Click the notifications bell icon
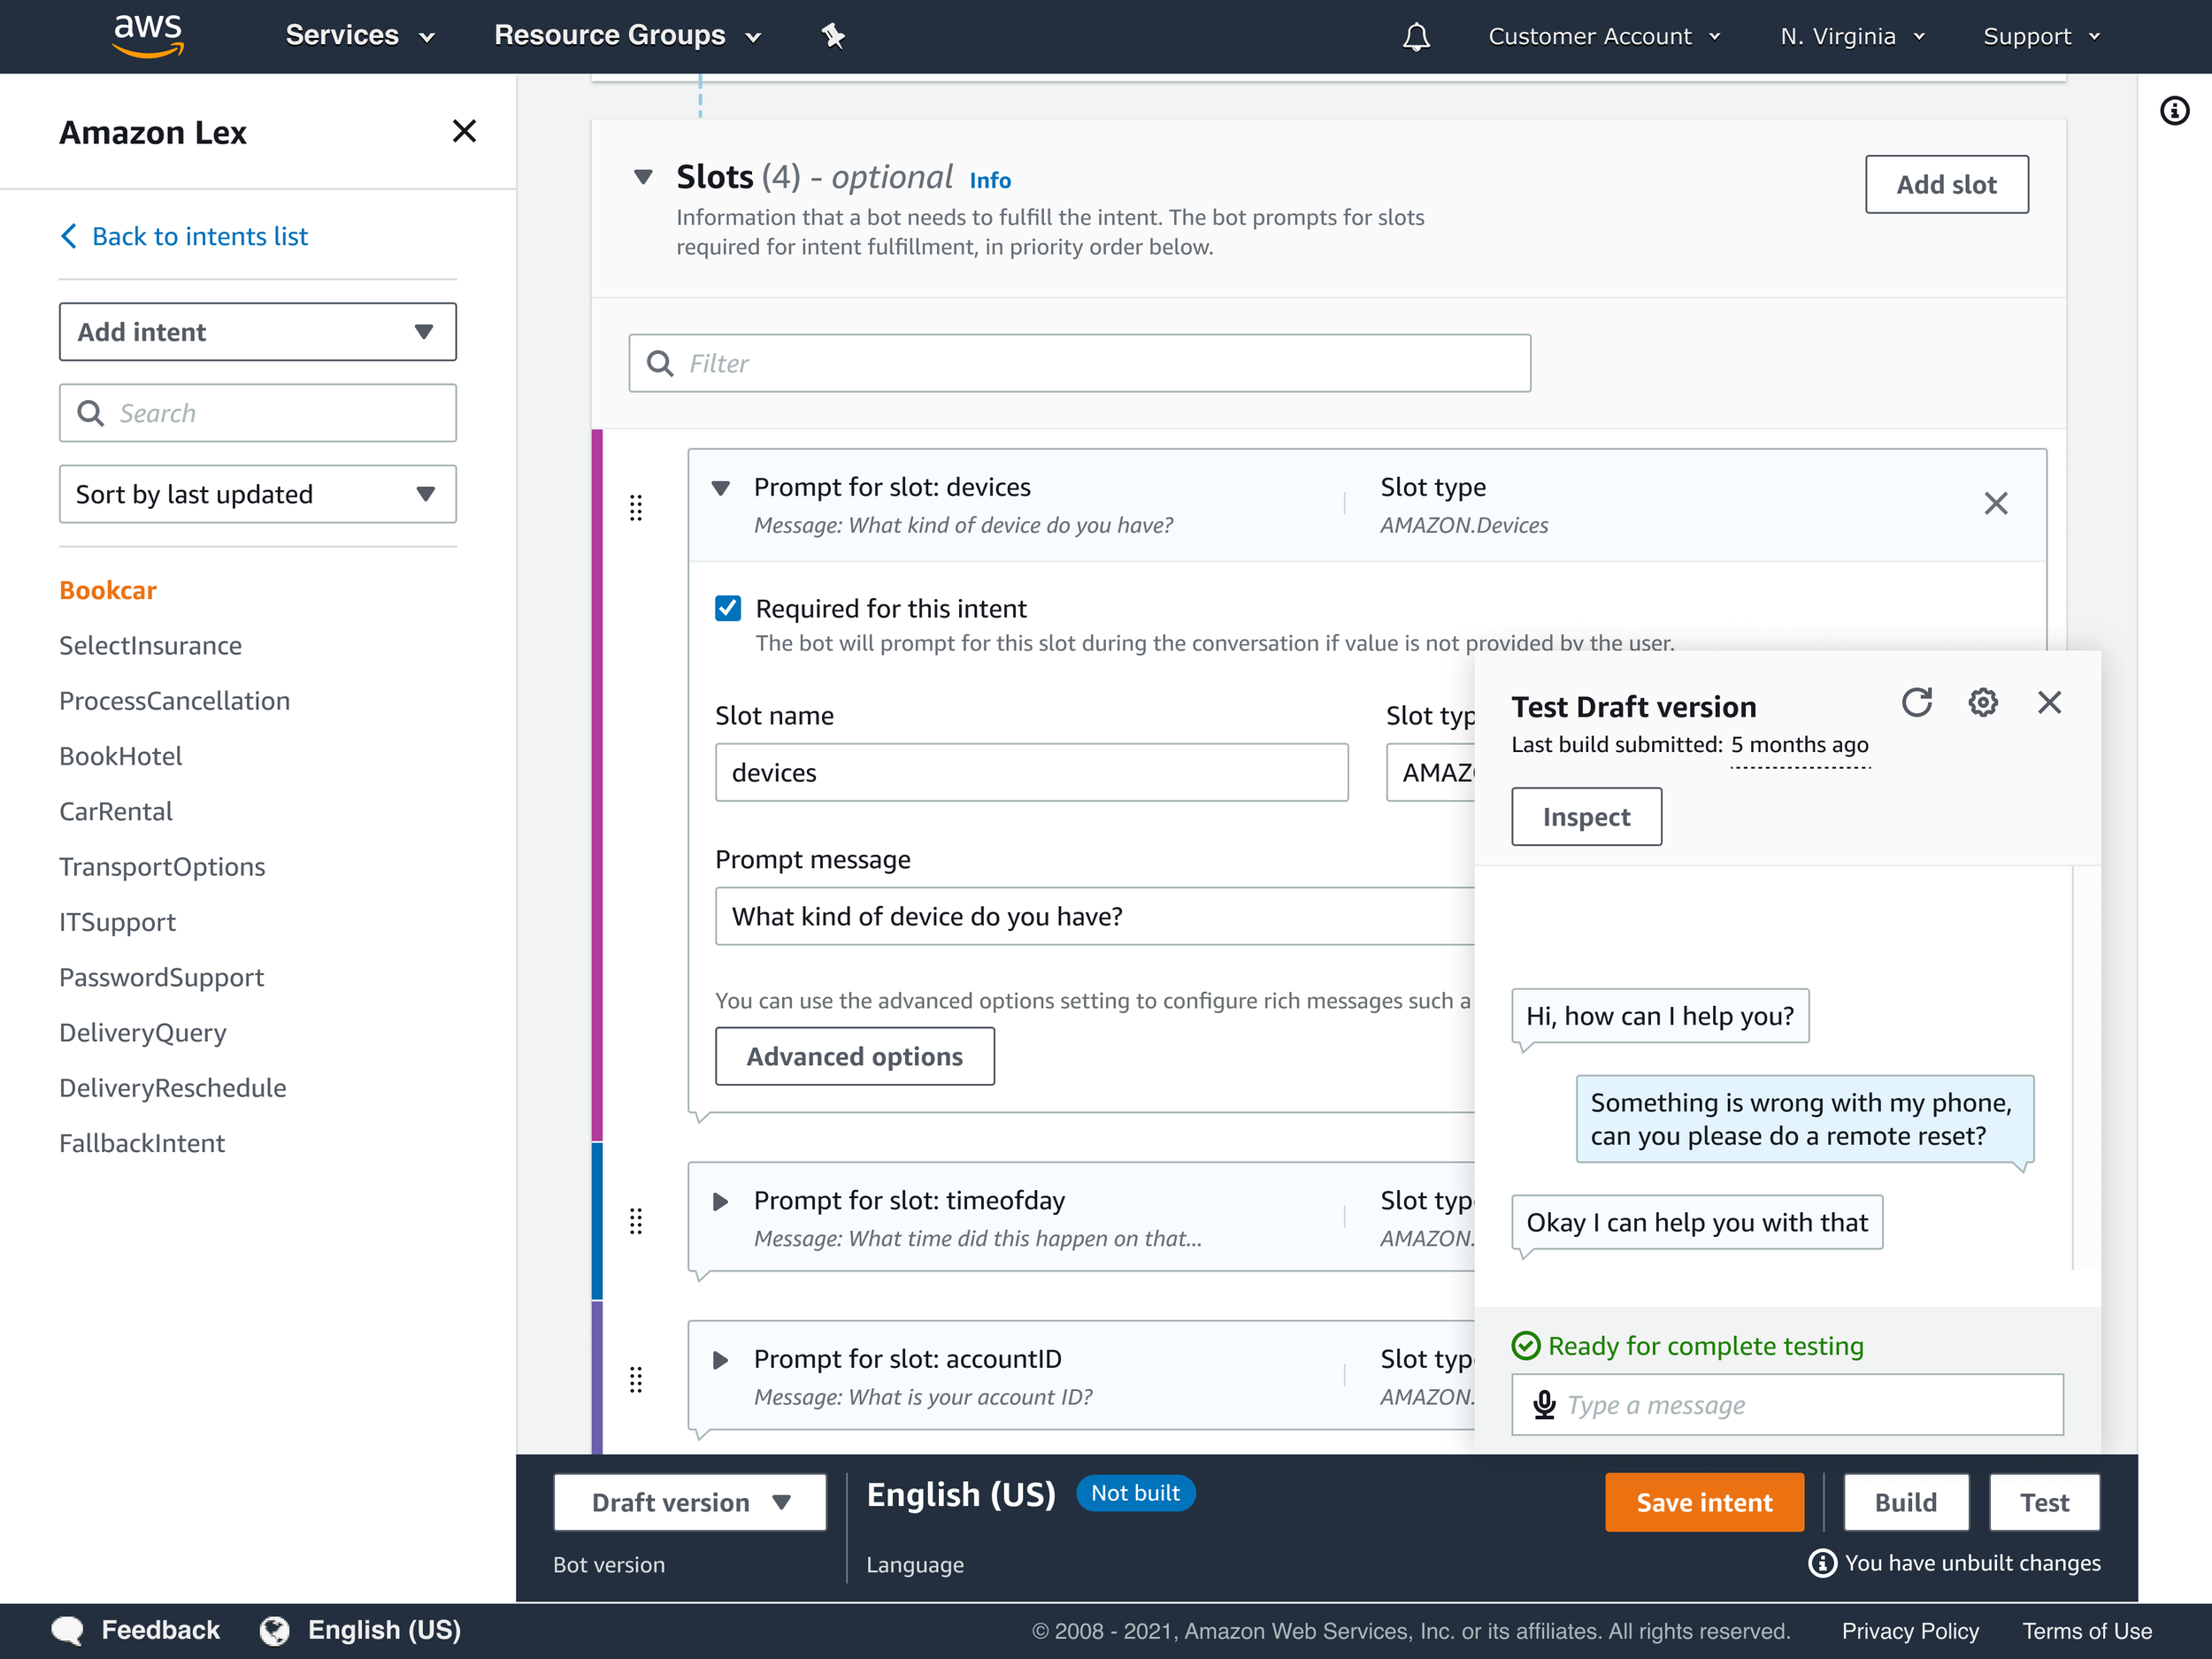The image size is (2212, 1659). click(1415, 37)
